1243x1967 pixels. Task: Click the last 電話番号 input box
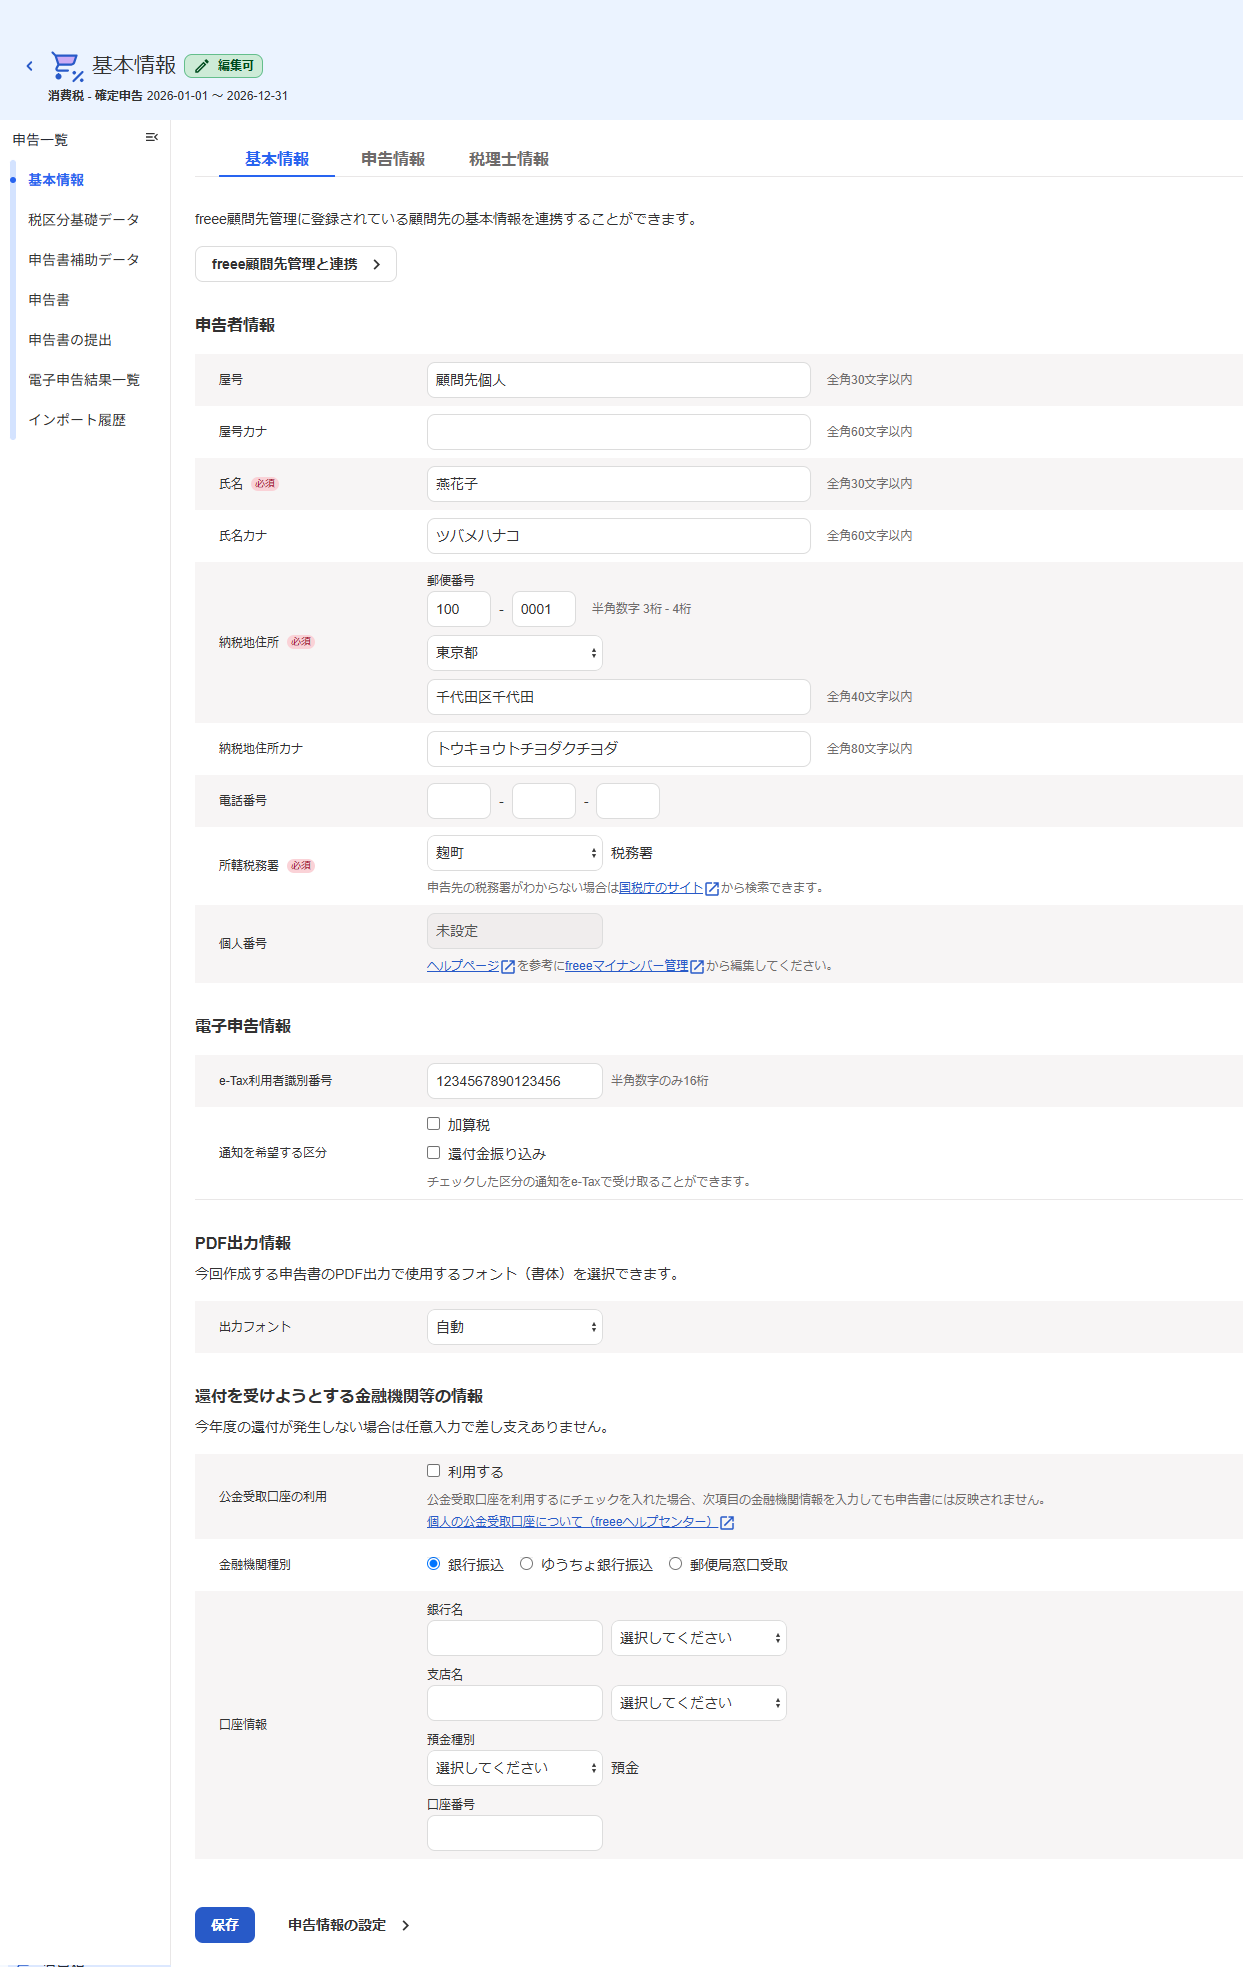click(x=628, y=801)
